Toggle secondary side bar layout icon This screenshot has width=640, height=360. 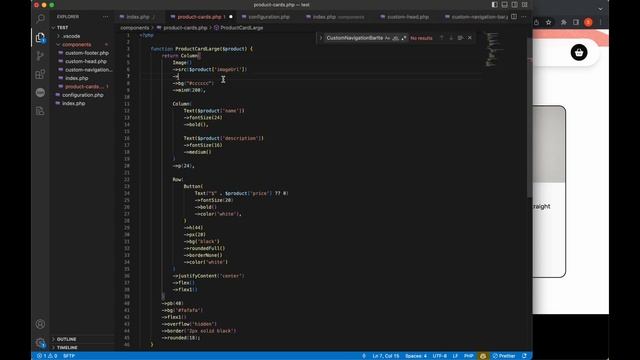click(x=515, y=5)
